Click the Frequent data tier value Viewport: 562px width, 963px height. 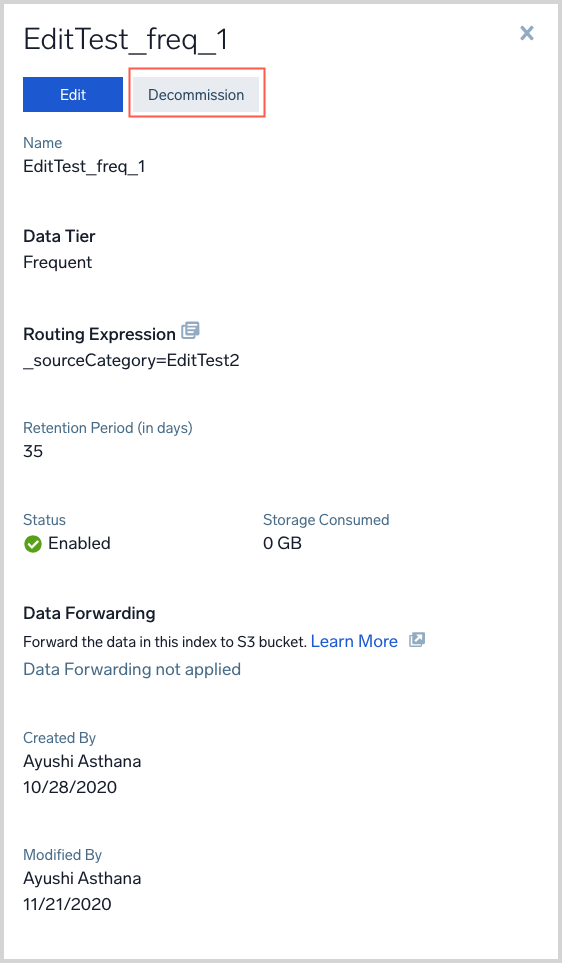coord(58,262)
